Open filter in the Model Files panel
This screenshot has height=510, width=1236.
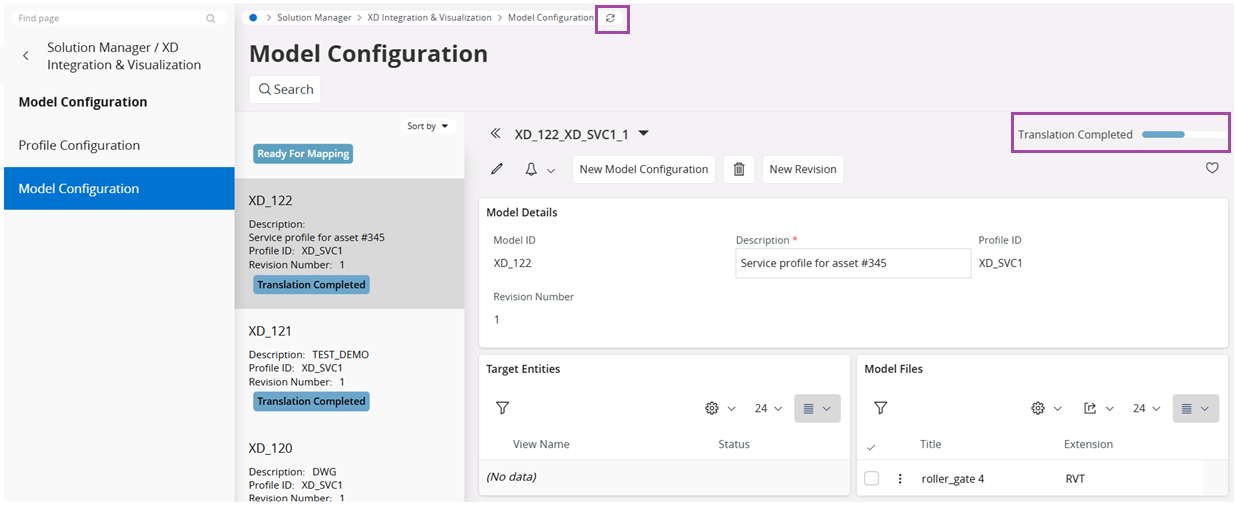point(880,408)
